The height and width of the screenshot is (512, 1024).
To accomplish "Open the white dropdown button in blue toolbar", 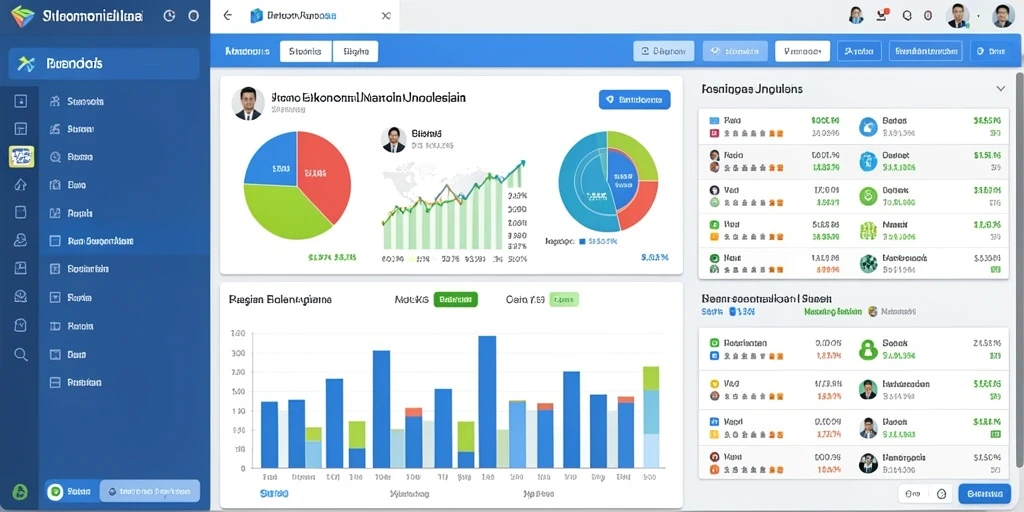I will click(x=802, y=51).
